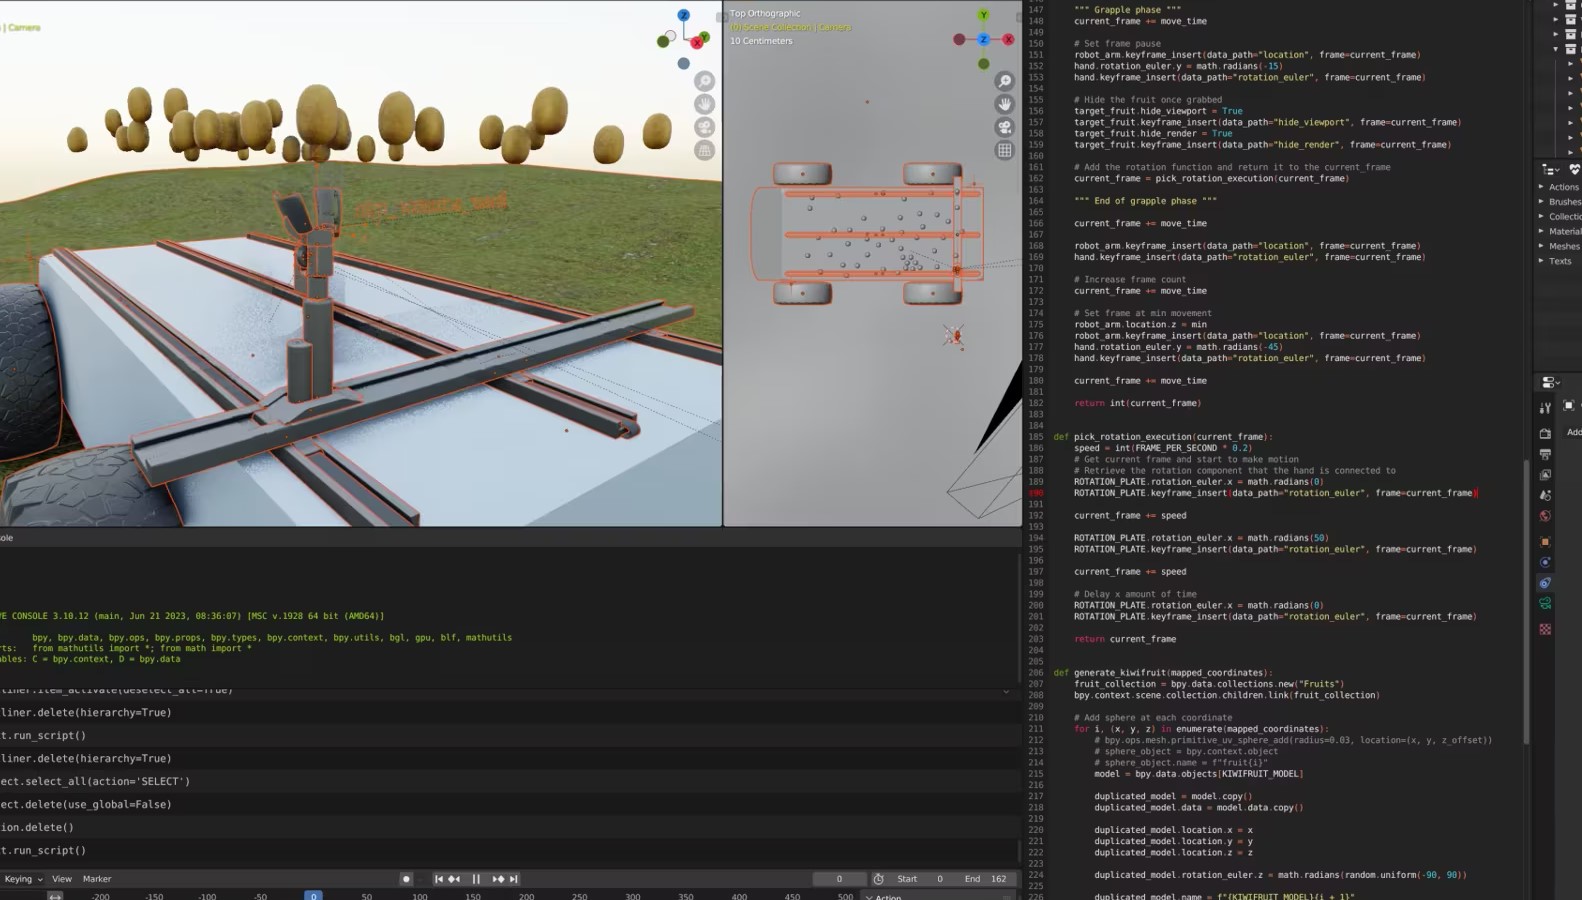
Task: Toggle the use preview range clock icon
Action: [878, 879]
